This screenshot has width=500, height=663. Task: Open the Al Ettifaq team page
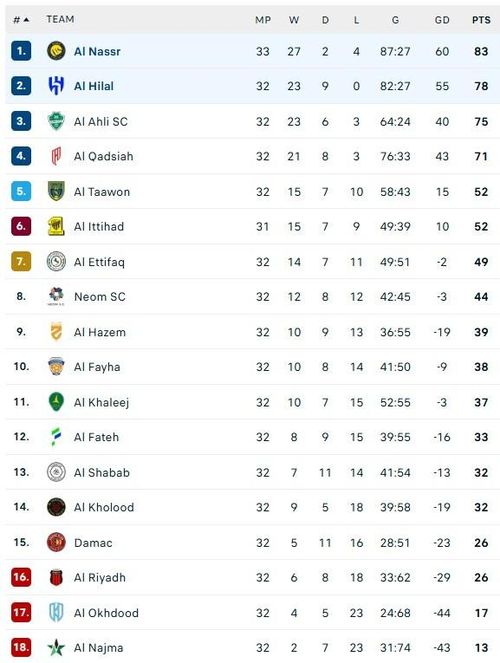pos(99,262)
